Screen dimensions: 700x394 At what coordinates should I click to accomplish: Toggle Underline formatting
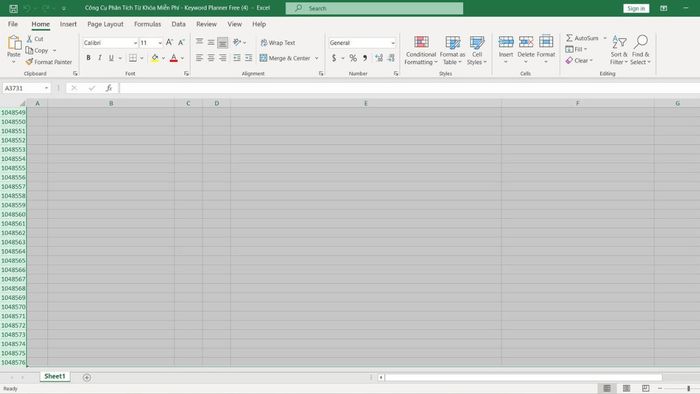111,58
